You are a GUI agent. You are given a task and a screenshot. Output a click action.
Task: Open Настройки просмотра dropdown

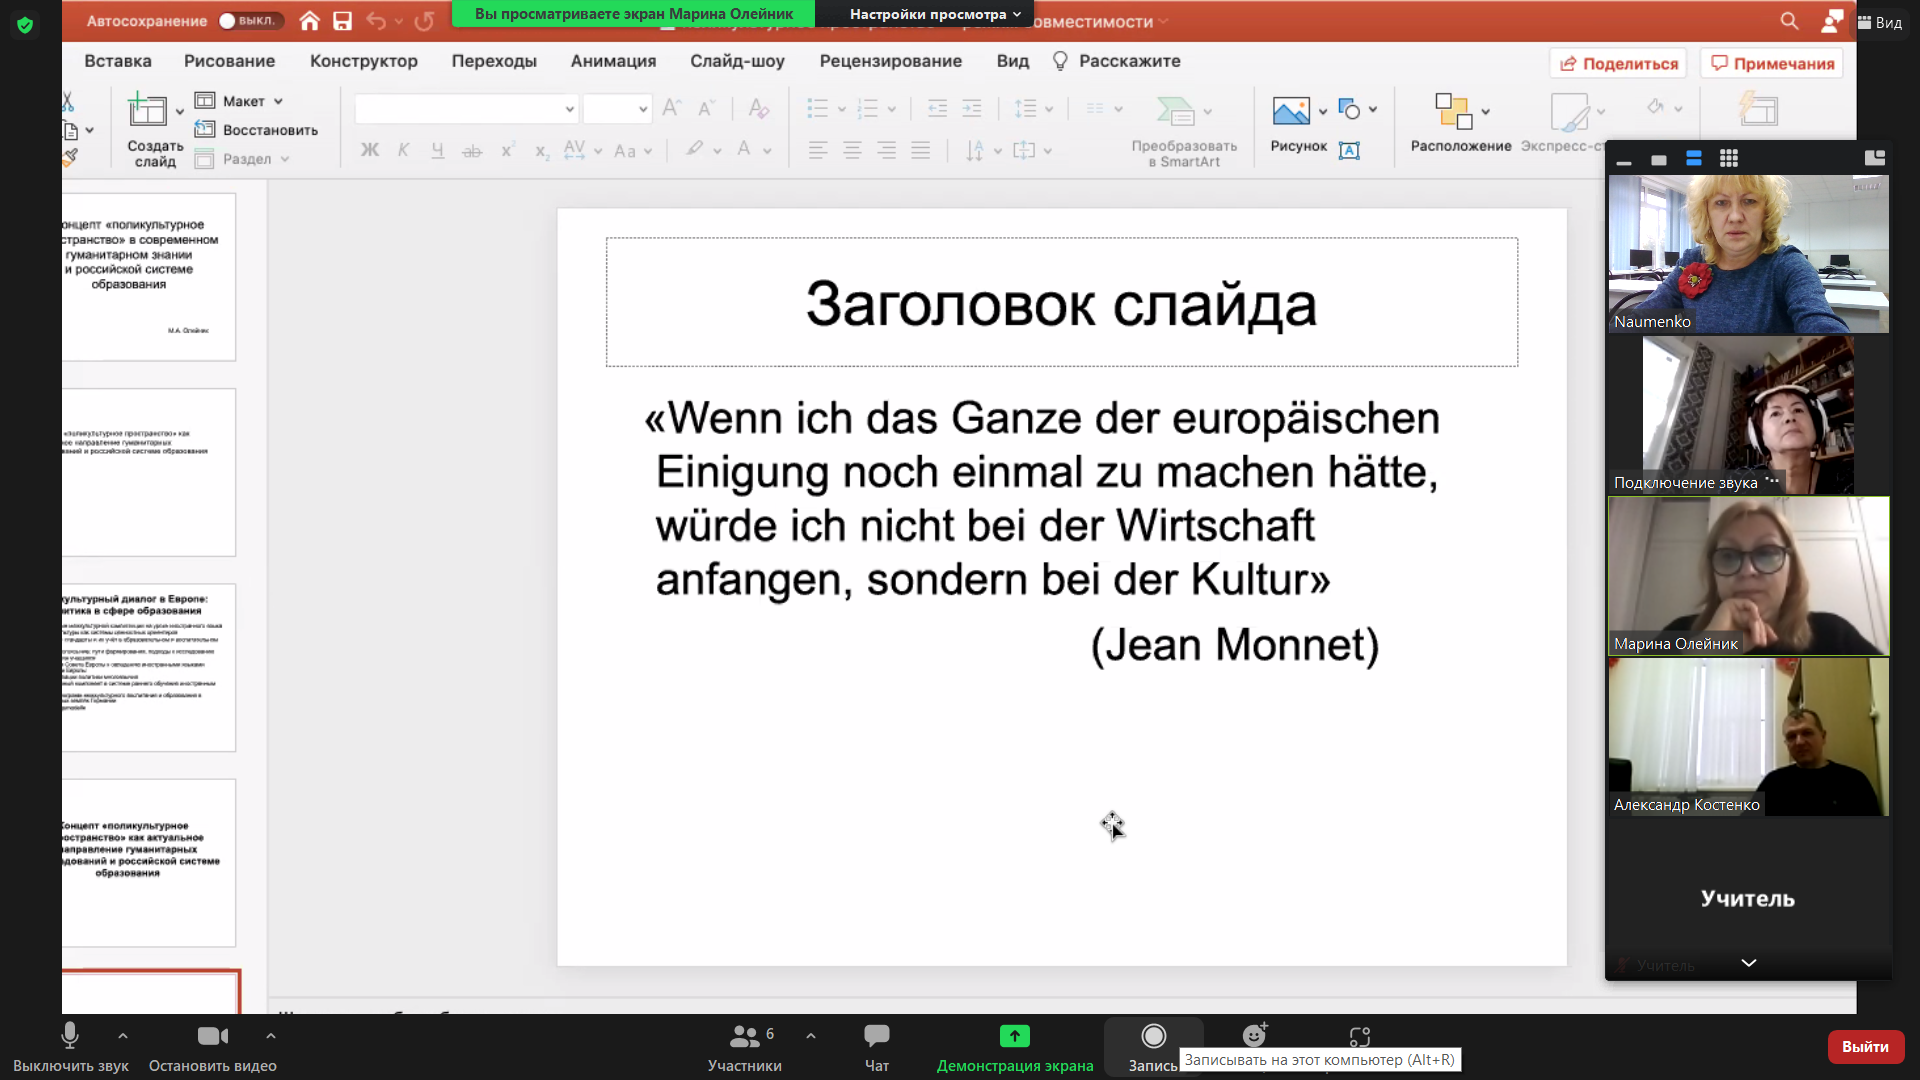click(x=934, y=14)
